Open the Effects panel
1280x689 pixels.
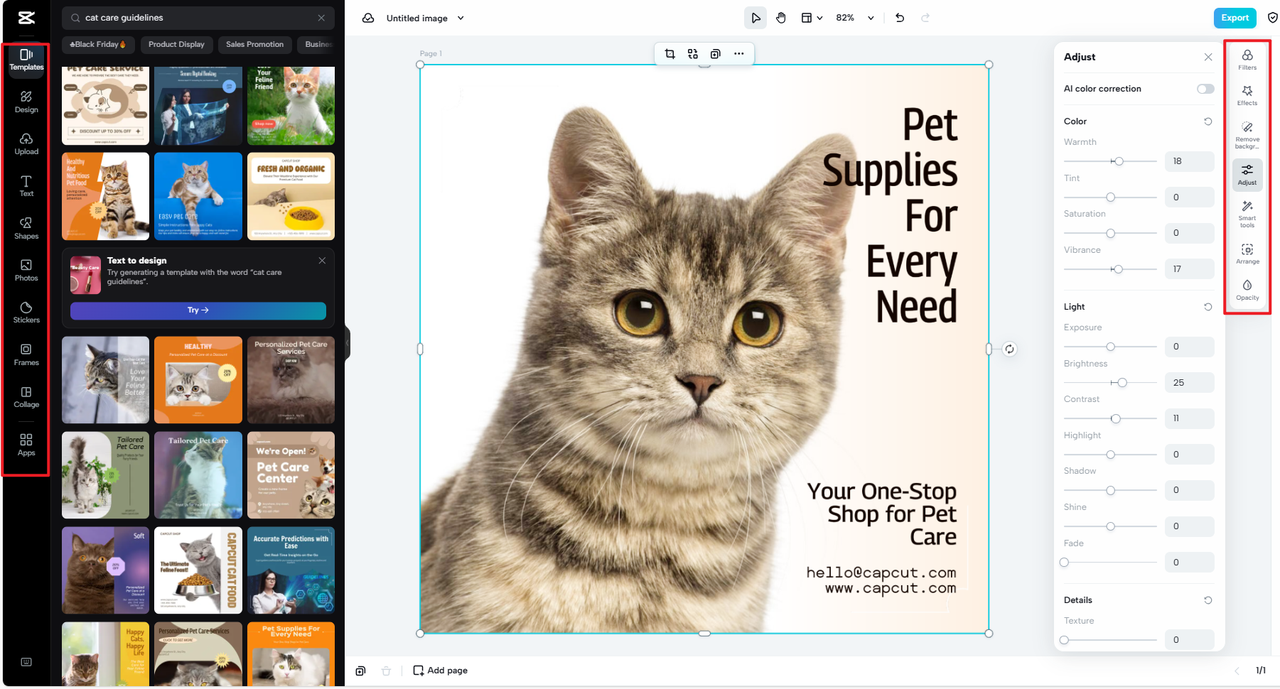1247,95
